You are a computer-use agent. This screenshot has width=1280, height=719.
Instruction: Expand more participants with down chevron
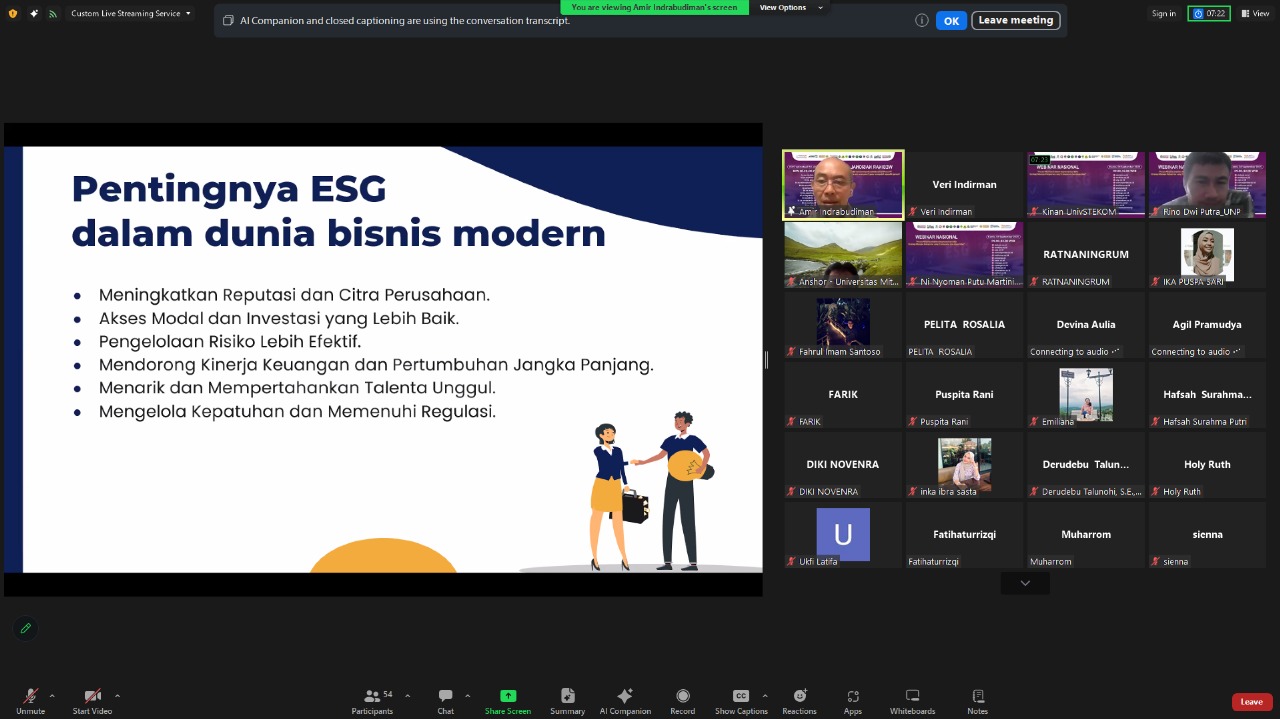tap(1025, 583)
